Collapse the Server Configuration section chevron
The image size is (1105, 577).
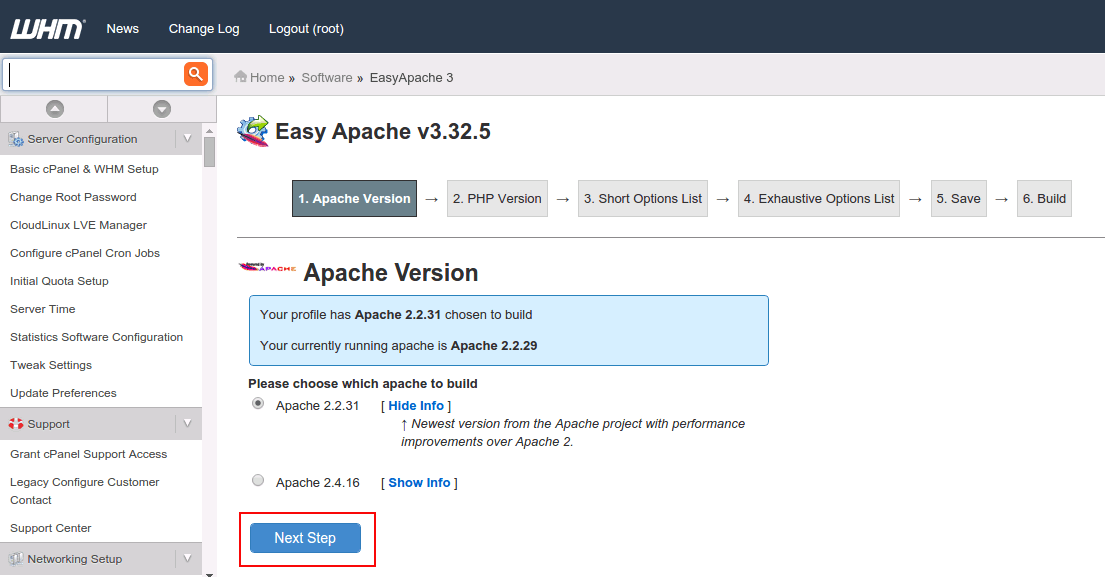click(187, 139)
